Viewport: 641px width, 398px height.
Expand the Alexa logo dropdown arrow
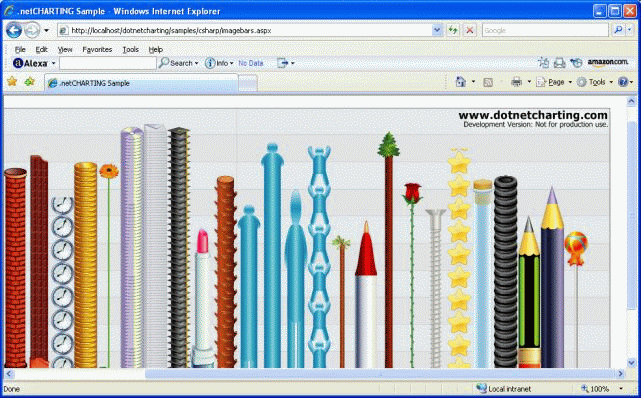(53, 63)
